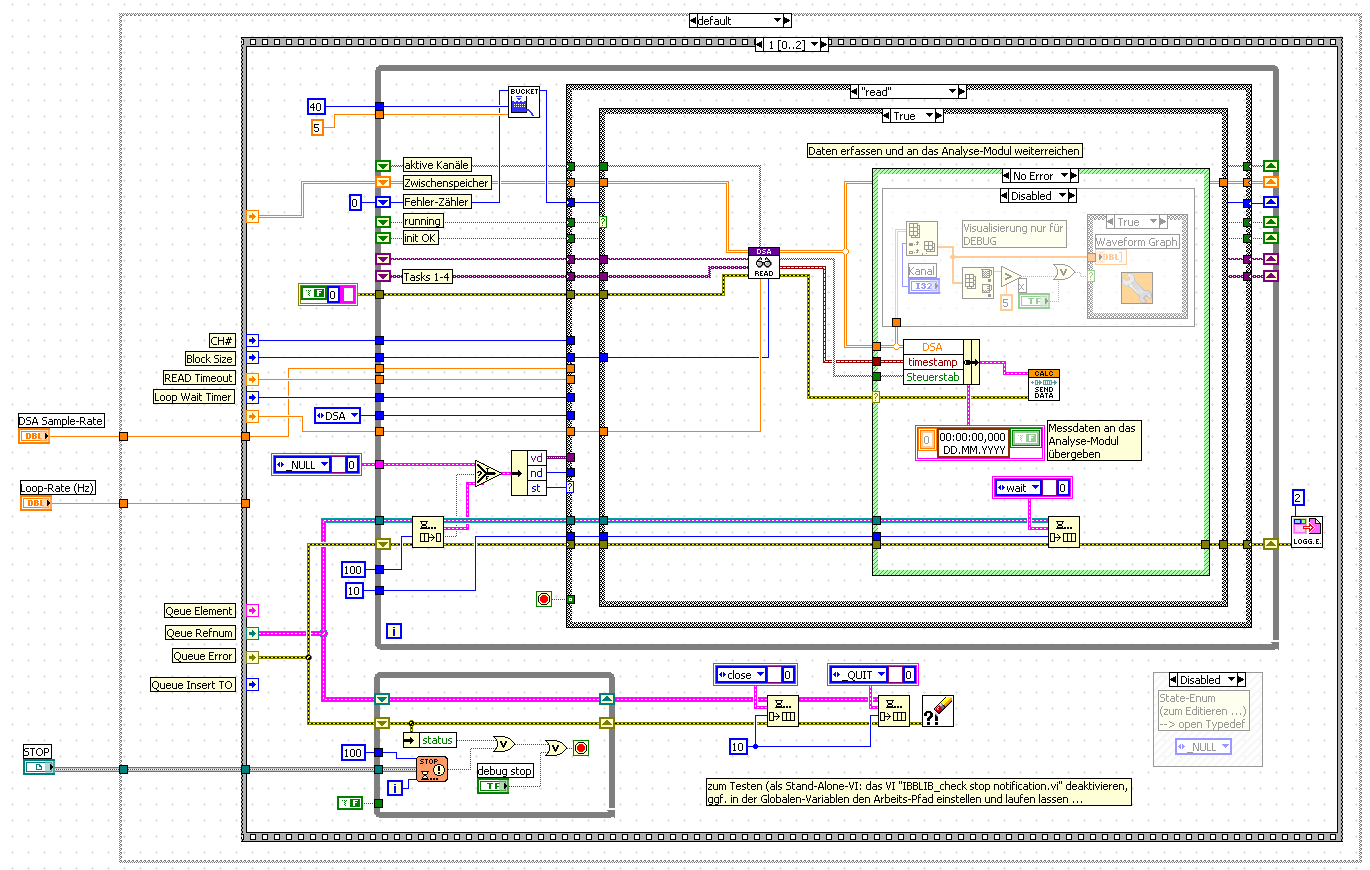Select the terminal next to READ Timeout
1370x870 pixels.
253,378
